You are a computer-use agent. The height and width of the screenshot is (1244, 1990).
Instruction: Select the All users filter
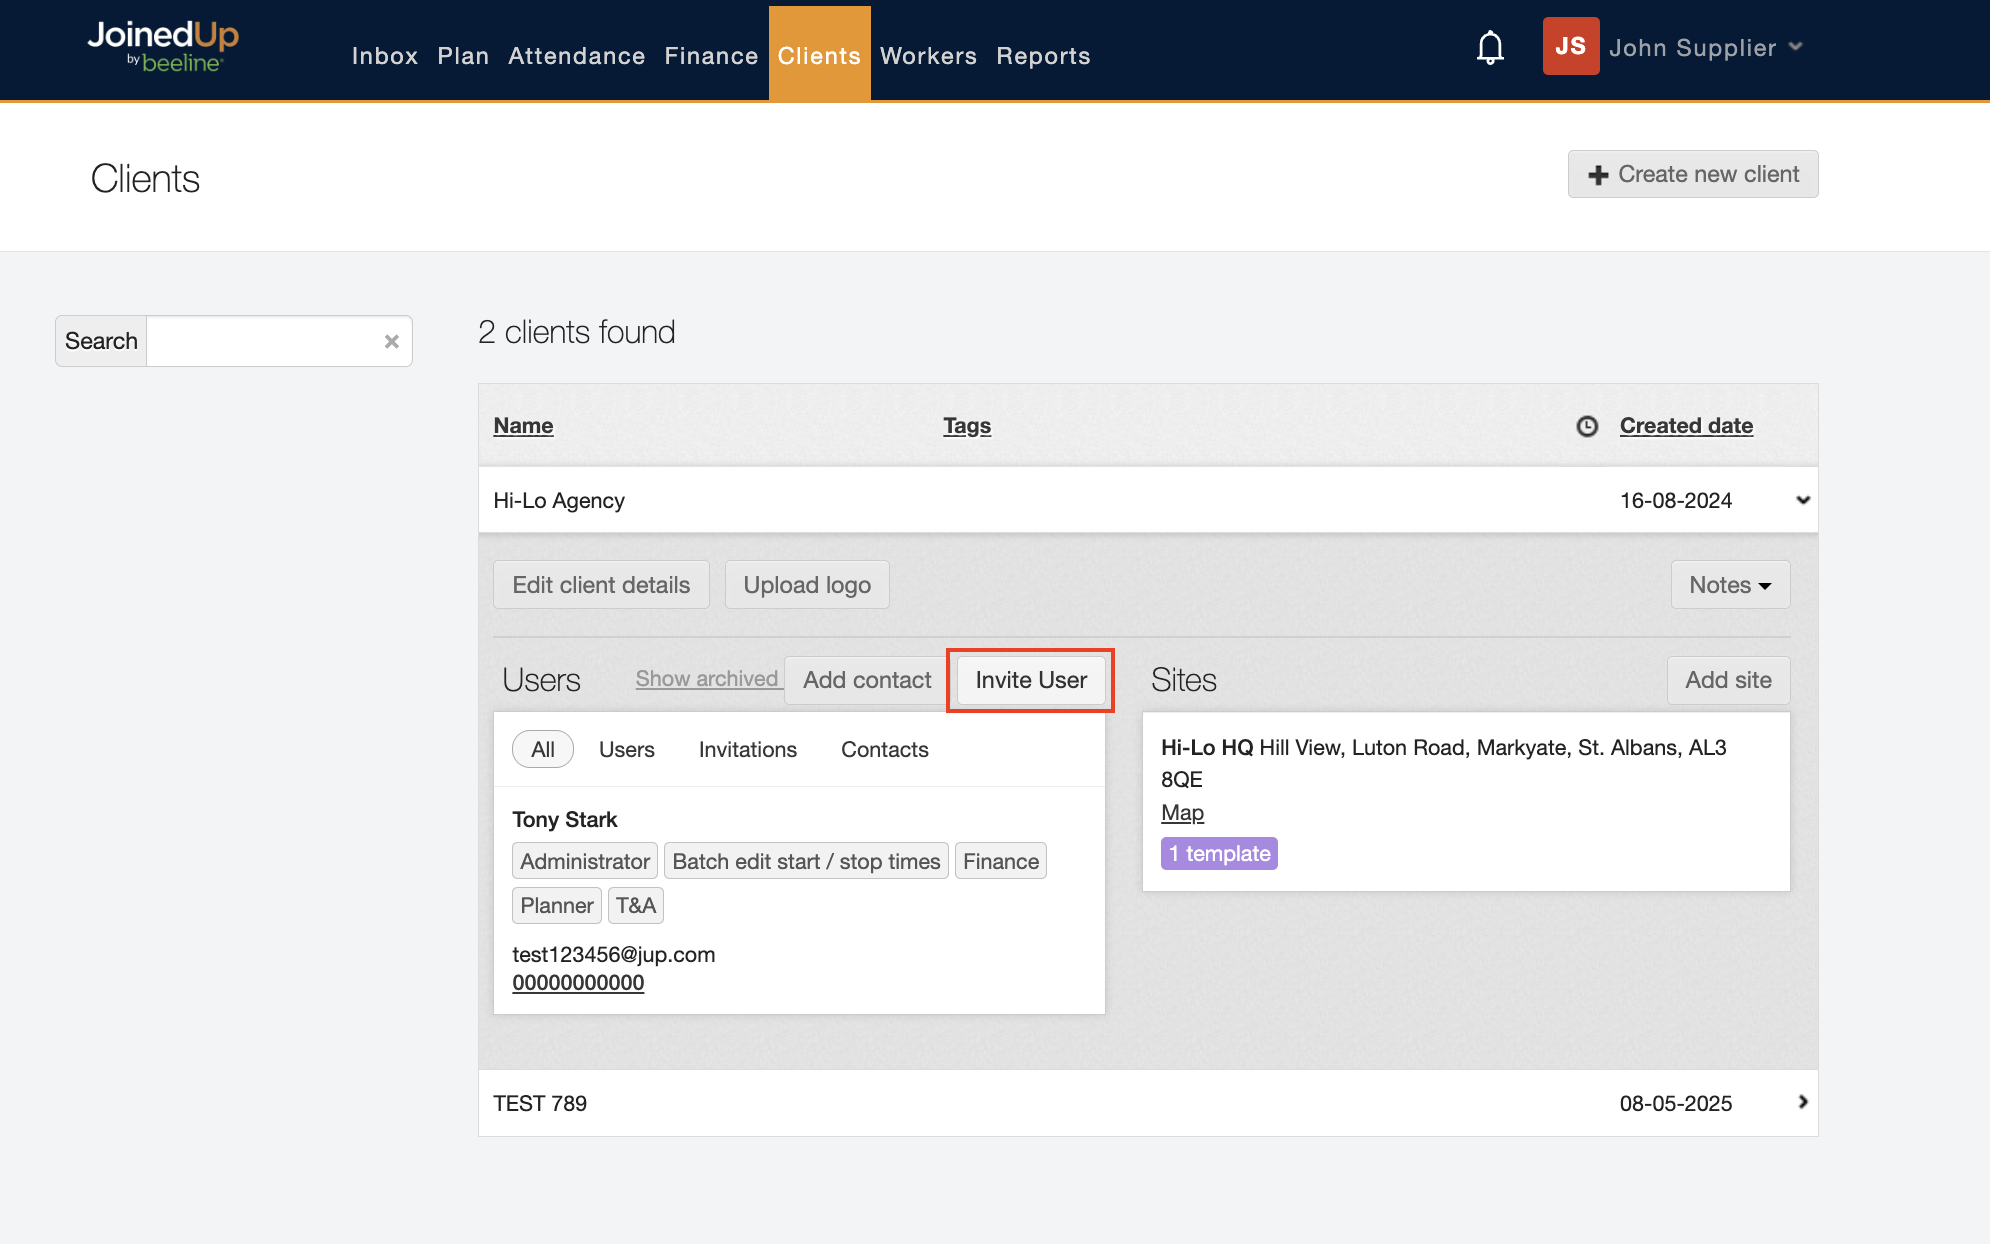[542, 749]
